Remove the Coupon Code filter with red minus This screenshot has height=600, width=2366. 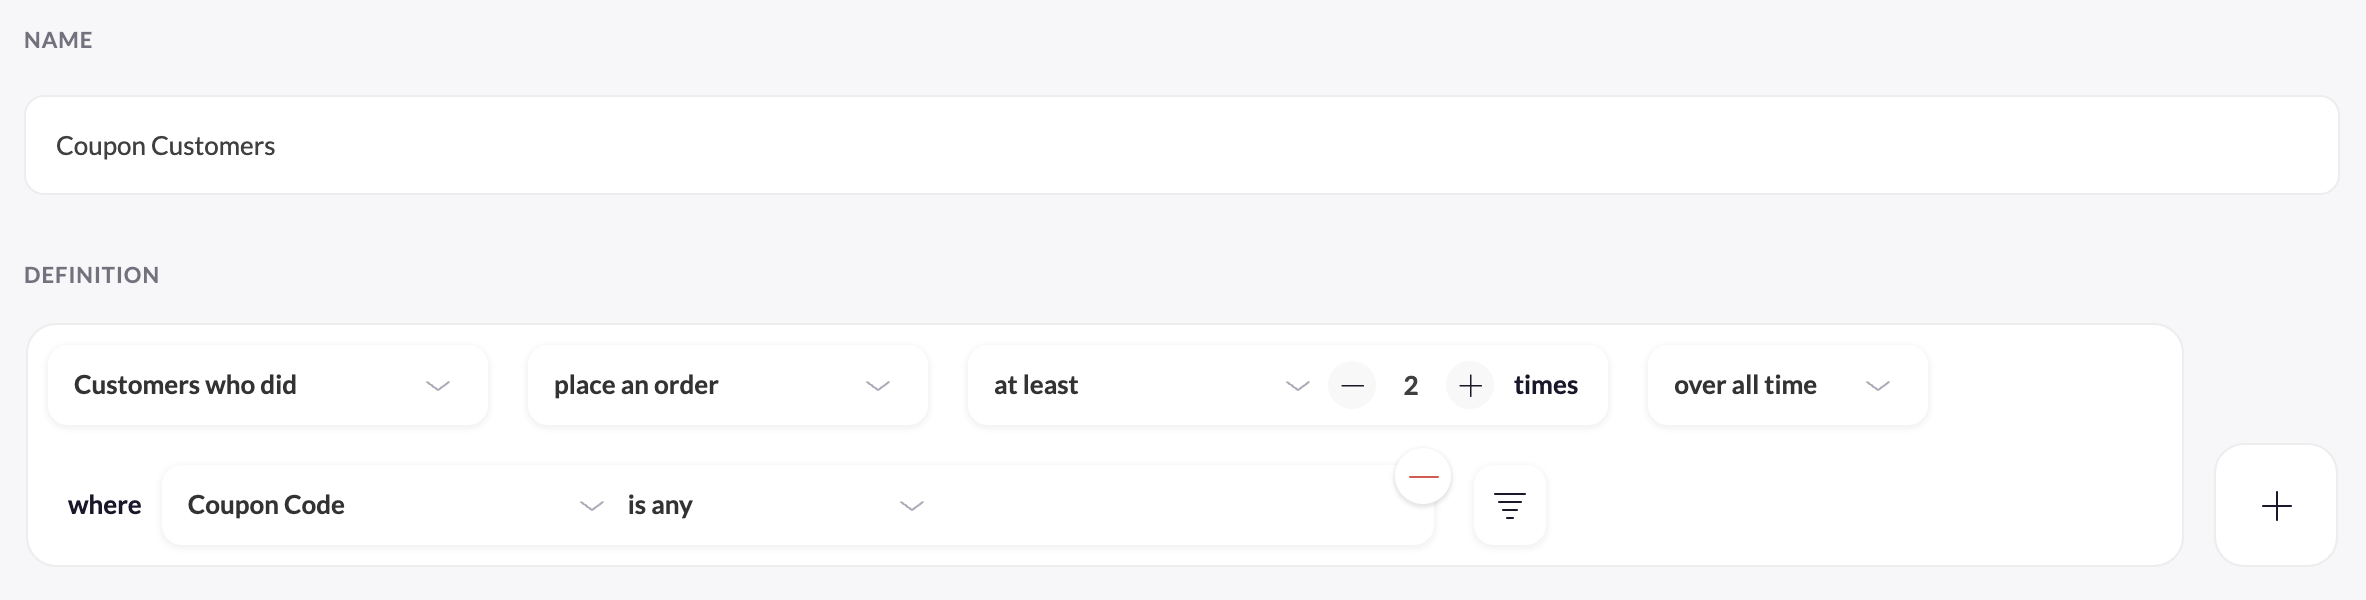[x=1423, y=477]
